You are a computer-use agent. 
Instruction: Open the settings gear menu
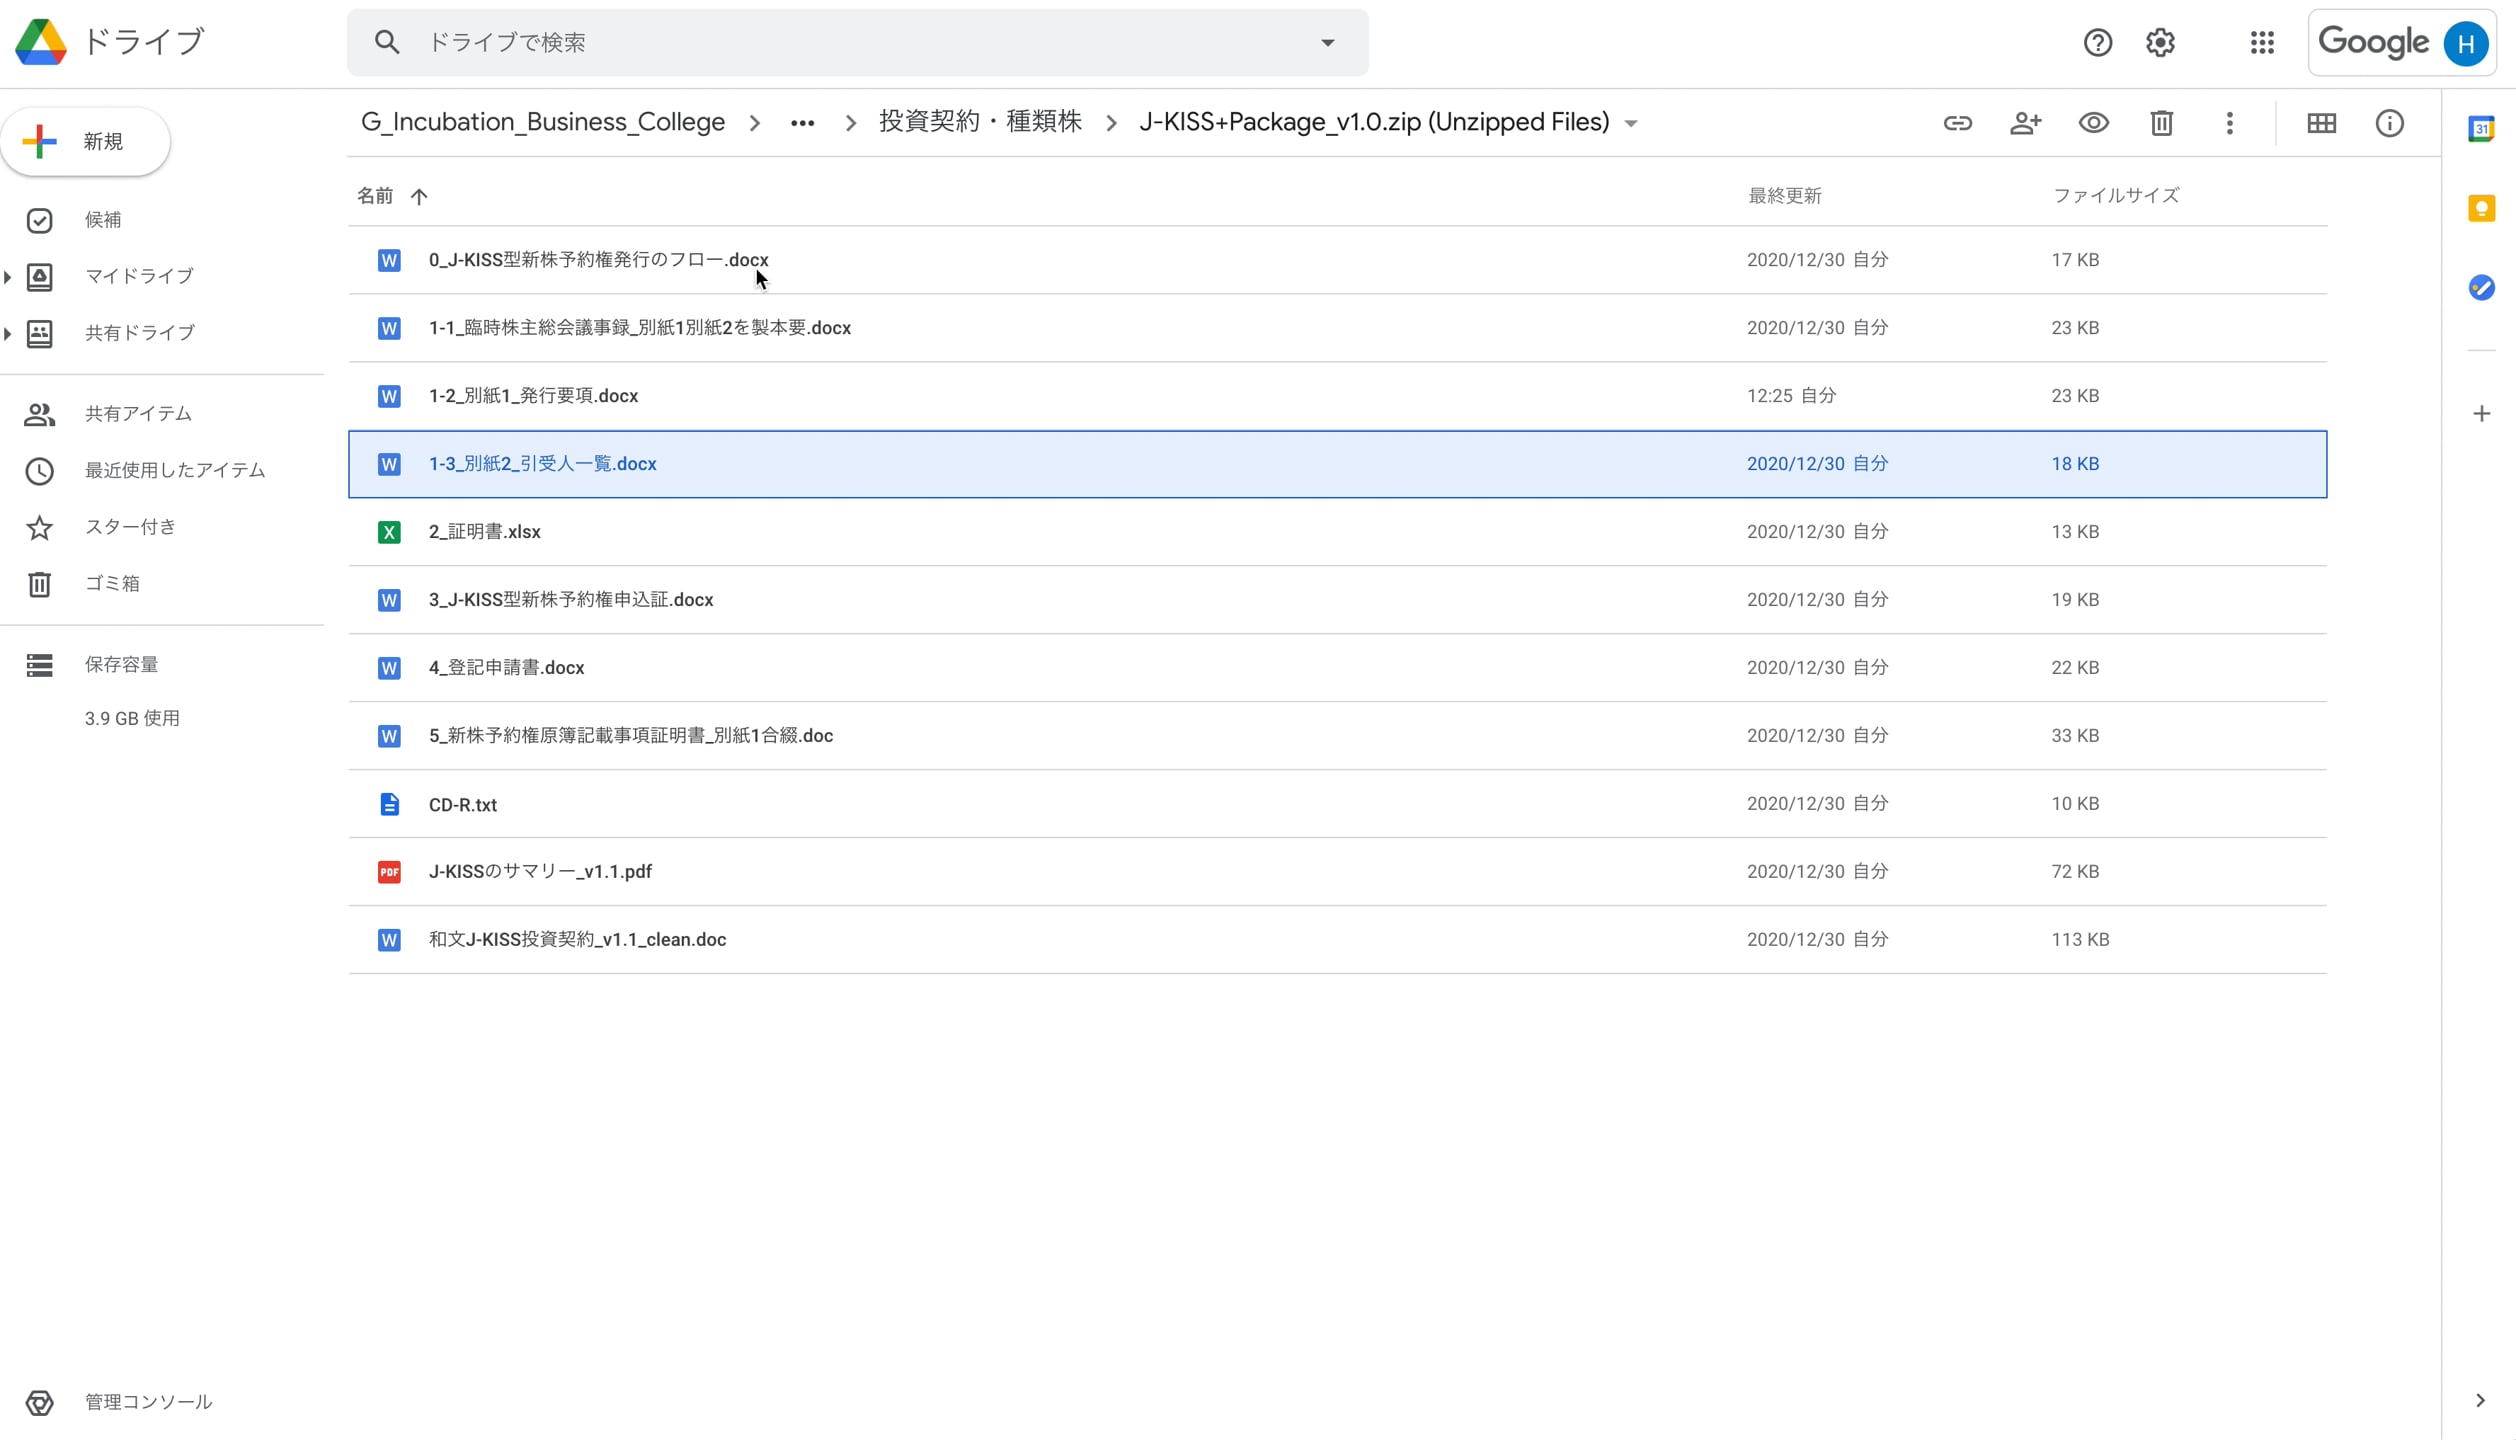pyautogui.click(x=2160, y=42)
